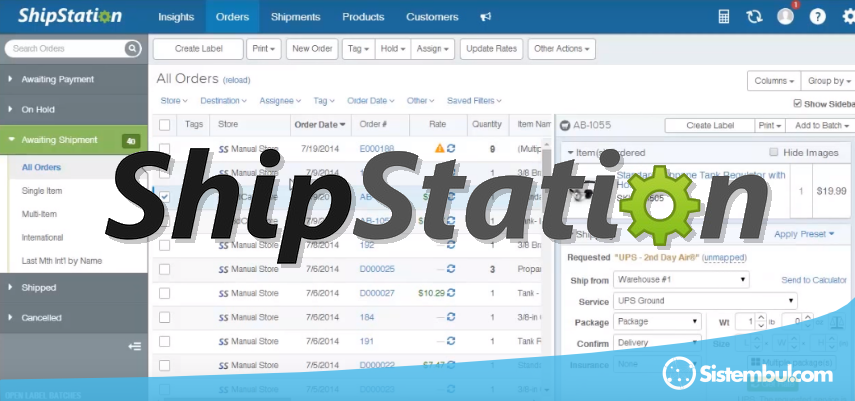Viewport: 855px width, 401px height.
Task: Click Create Label in main toolbar
Action: pos(198,49)
